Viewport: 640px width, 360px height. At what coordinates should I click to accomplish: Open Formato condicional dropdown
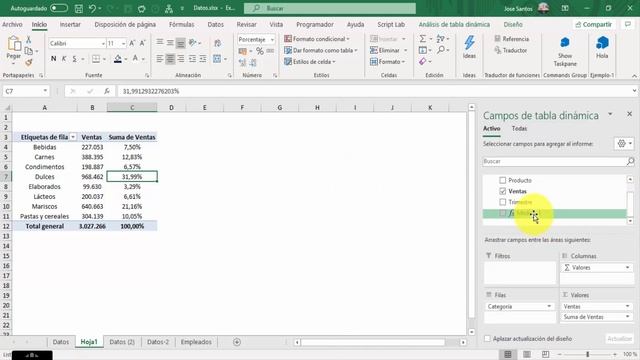pyautogui.click(x=317, y=39)
